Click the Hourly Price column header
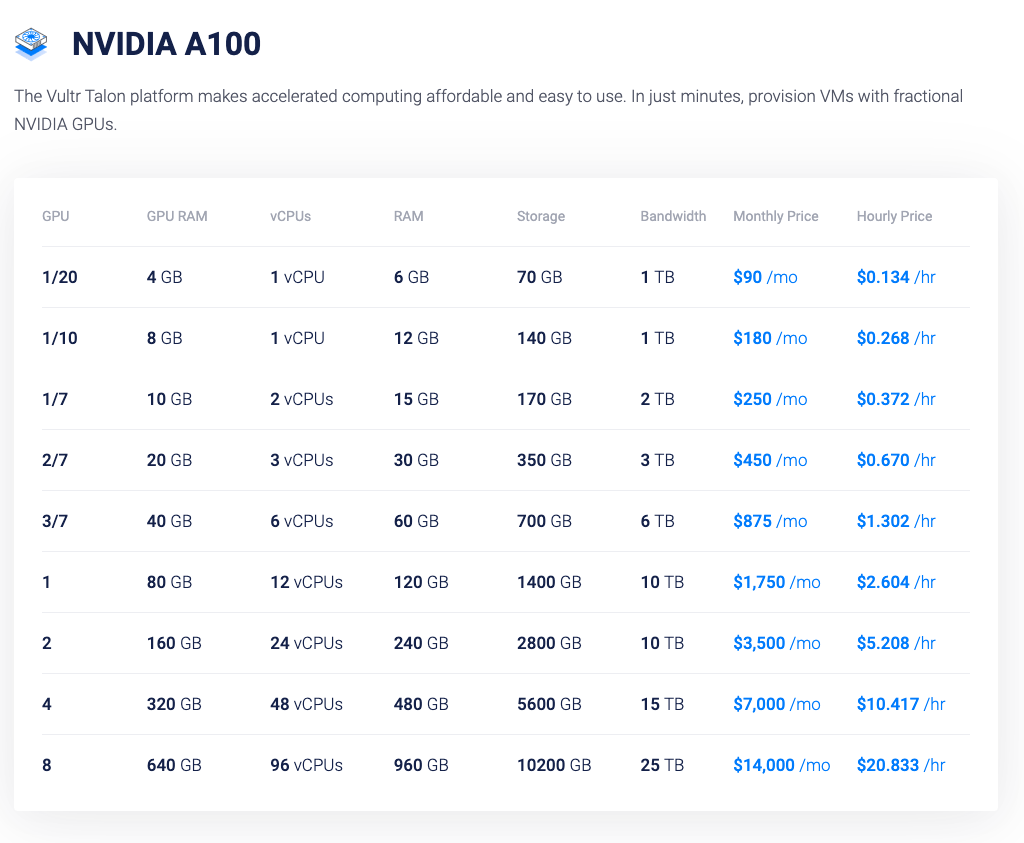Screen dimensions: 1024x843 (x=894, y=216)
